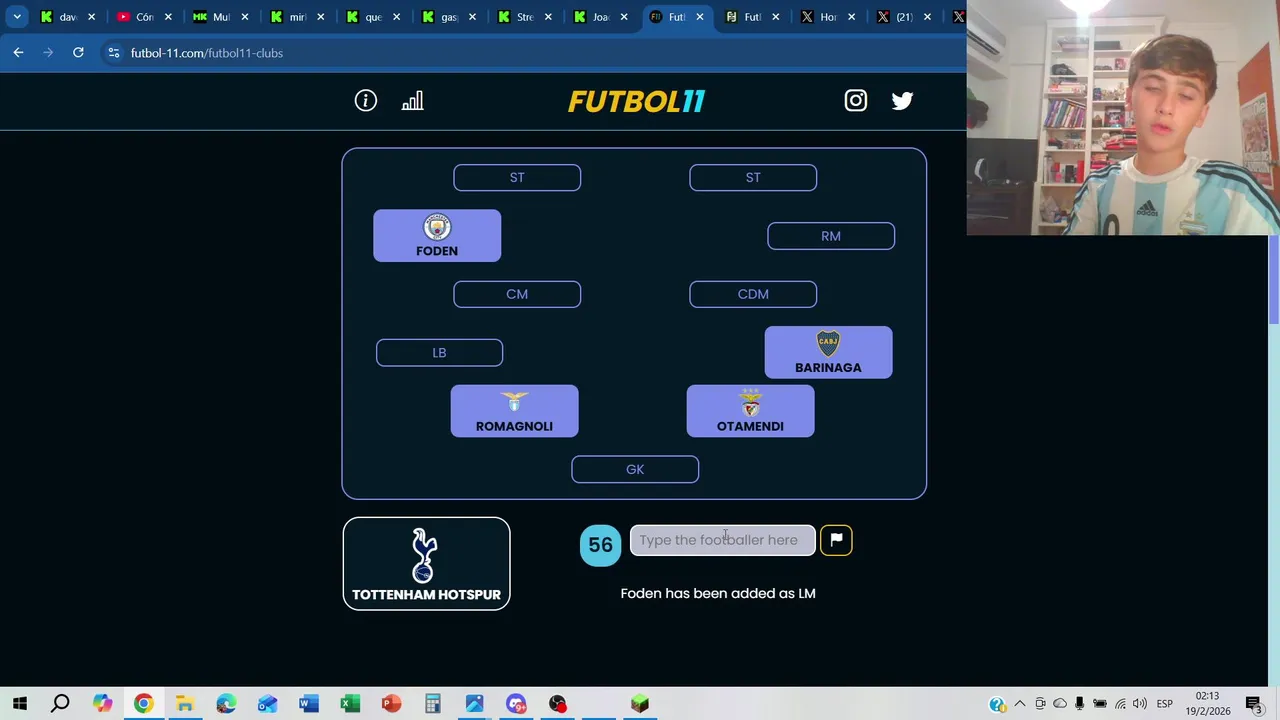
Task: Select the first ST position slot
Action: (517, 177)
